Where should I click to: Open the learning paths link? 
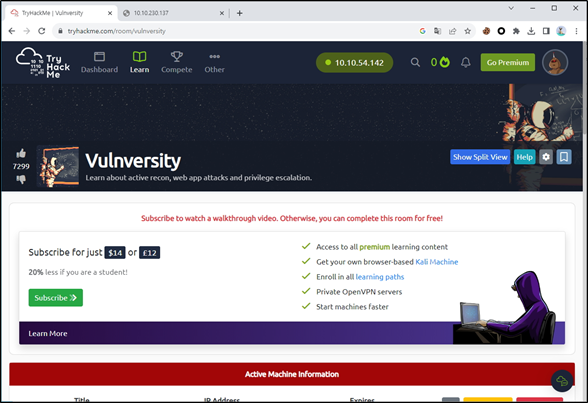point(380,277)
